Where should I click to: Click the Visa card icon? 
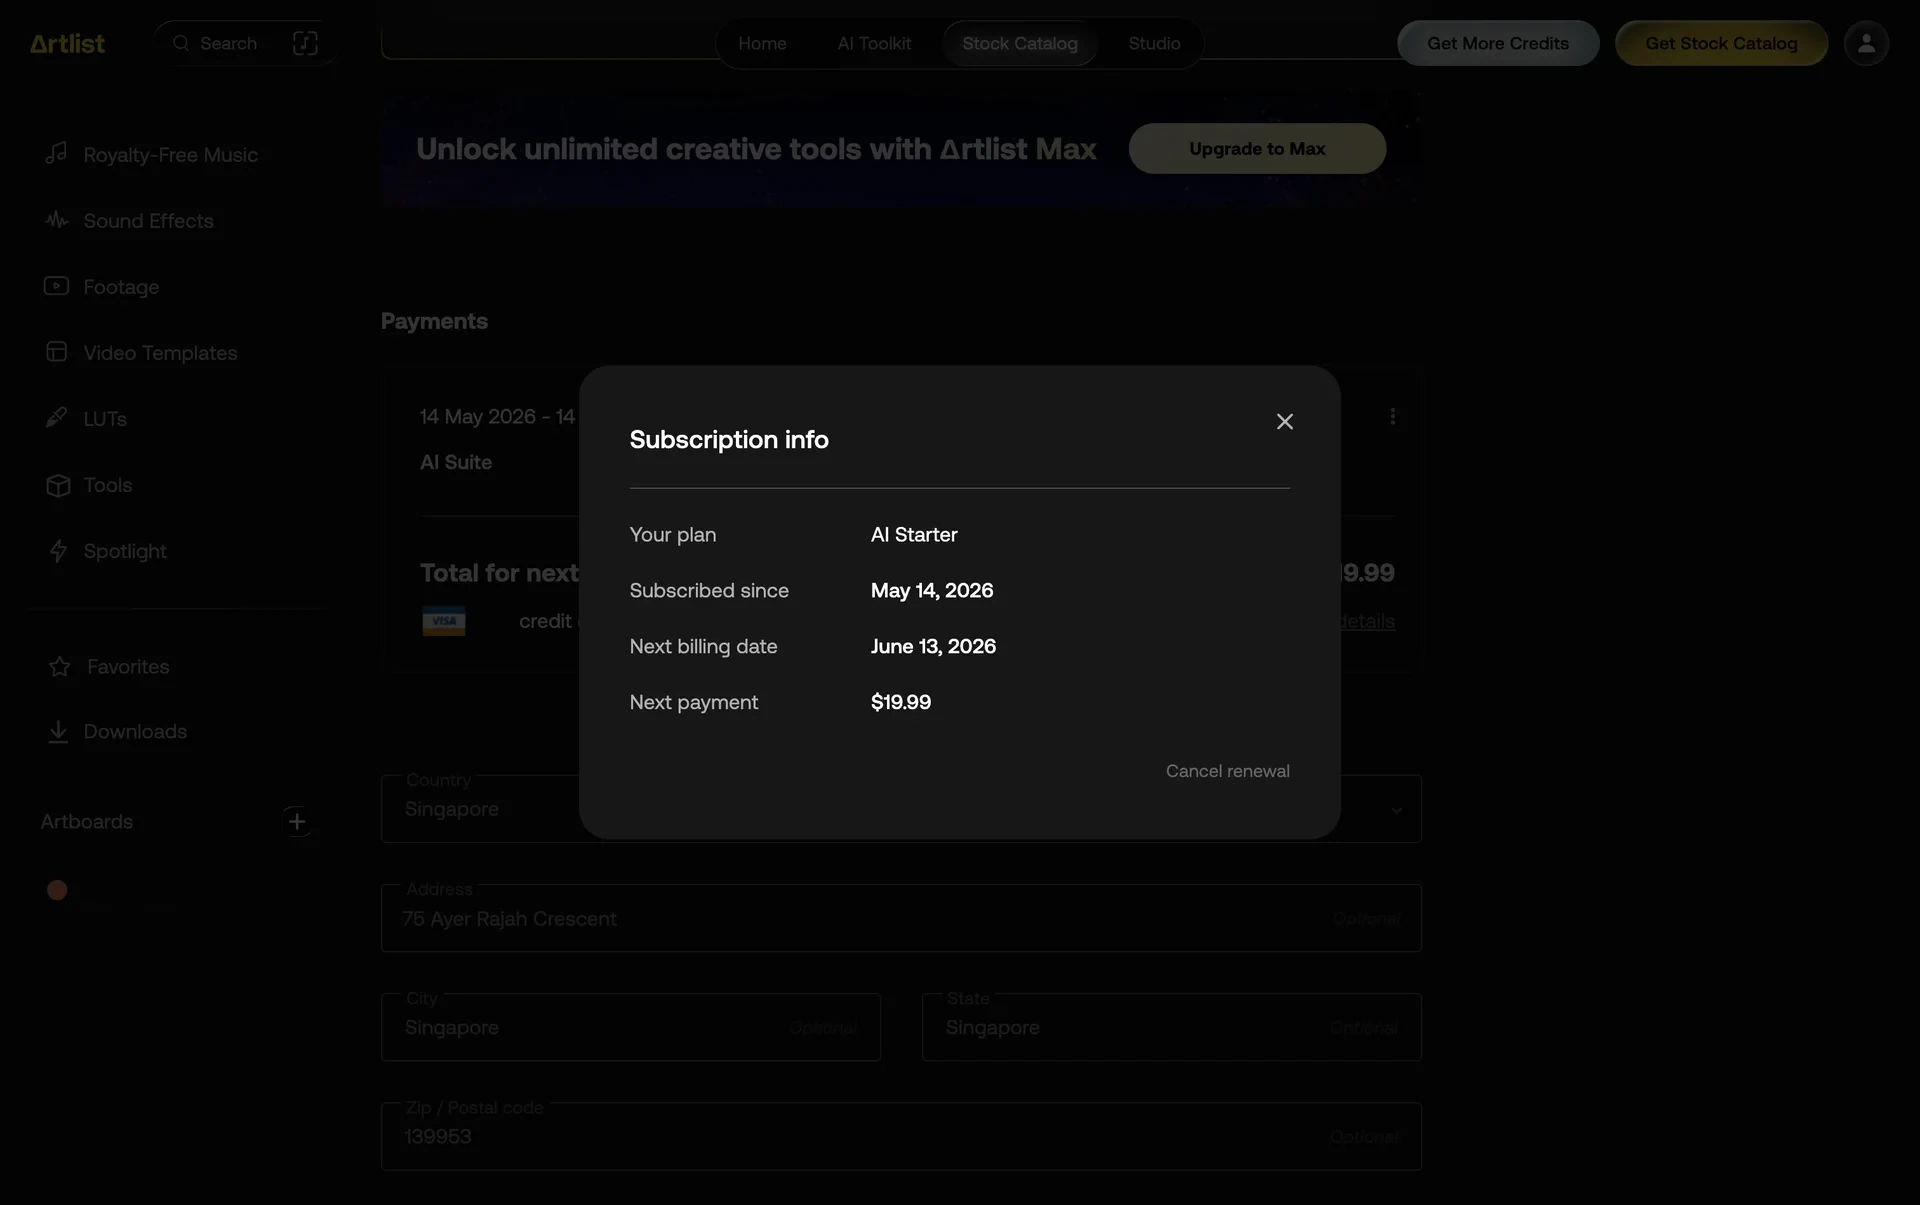click(x=443, y=621)
